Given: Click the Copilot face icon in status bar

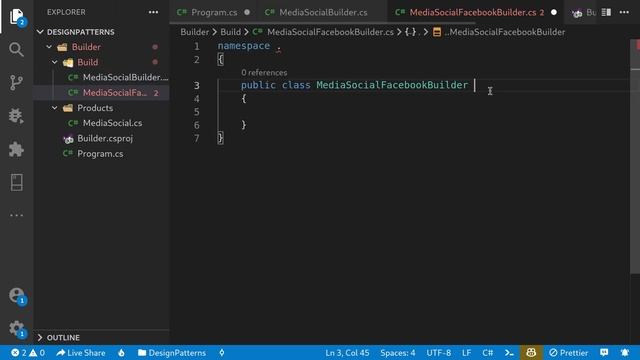Looking at the screenshot, I should [x=531, y=353].
